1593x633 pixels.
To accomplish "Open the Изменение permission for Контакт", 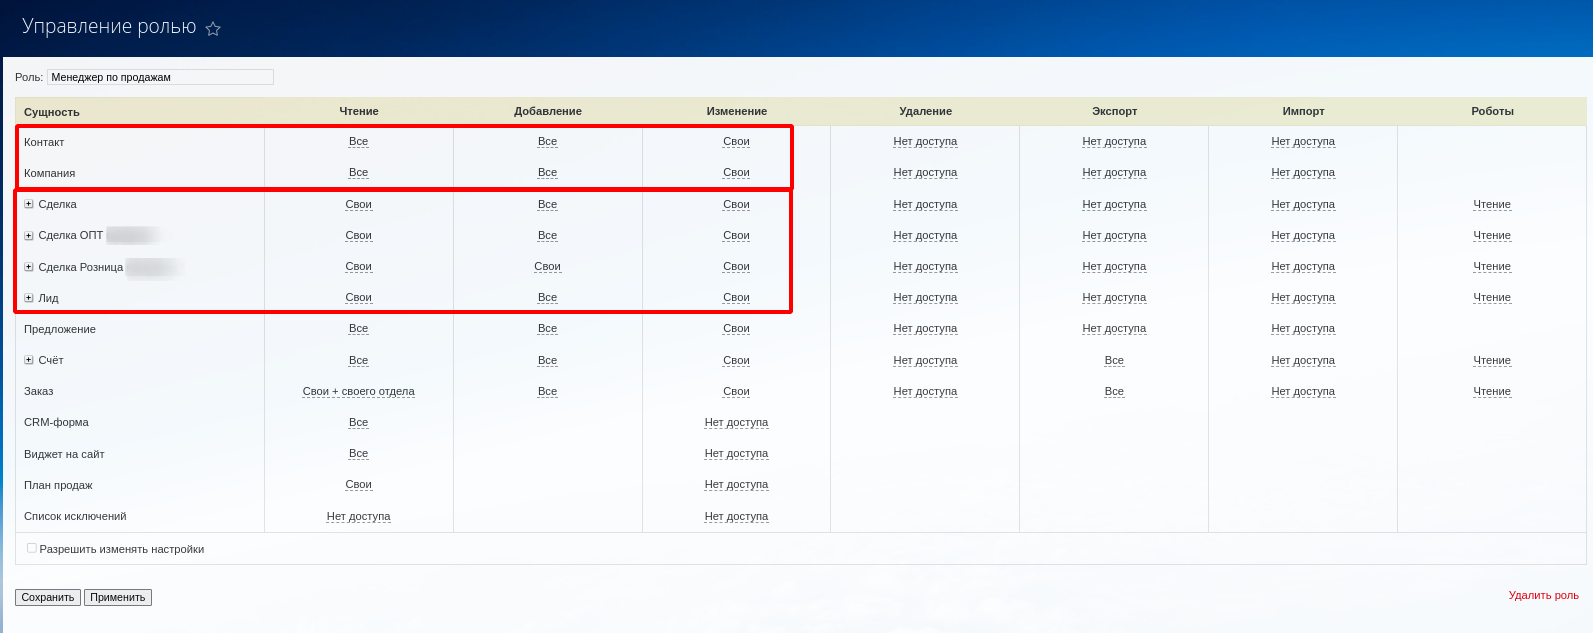I will 736,142.
